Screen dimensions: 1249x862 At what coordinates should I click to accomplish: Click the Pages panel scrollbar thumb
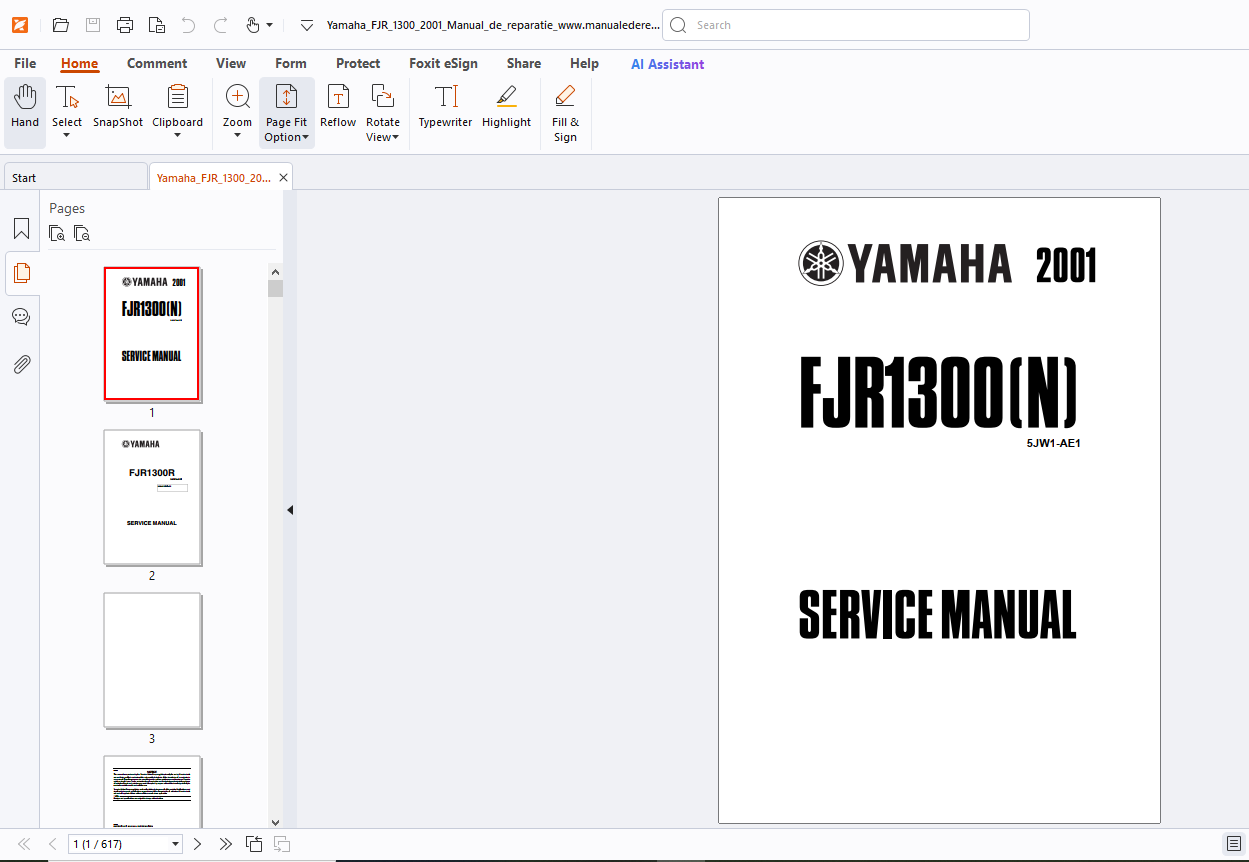[275, 289]
